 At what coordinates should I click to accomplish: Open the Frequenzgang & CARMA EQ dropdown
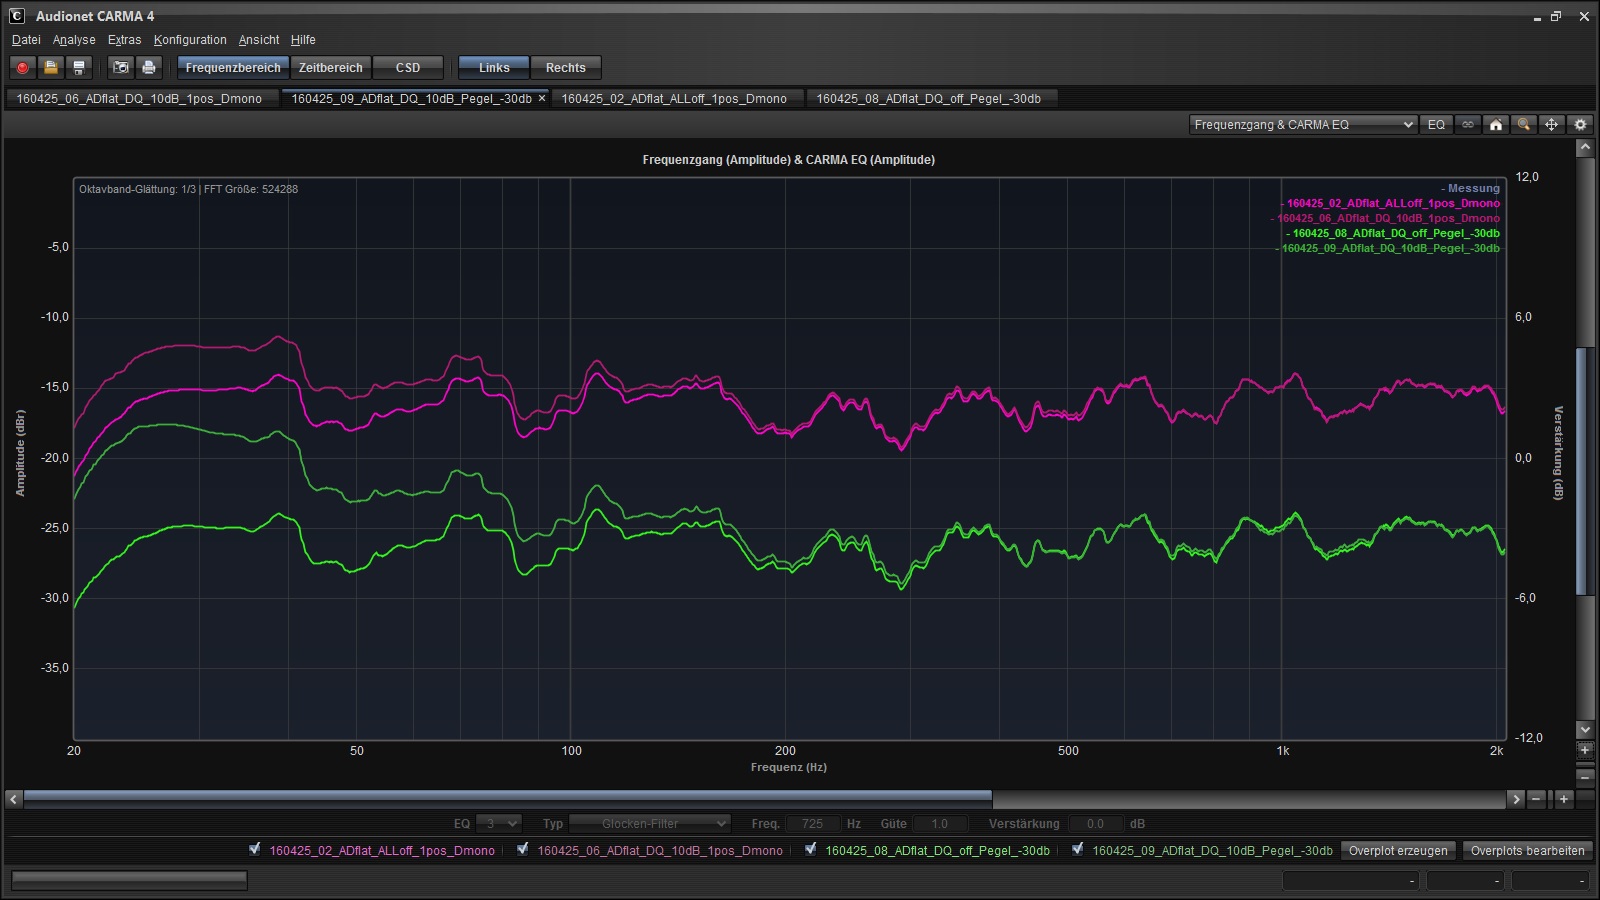pyautogui.click(x=1303, y=125)
